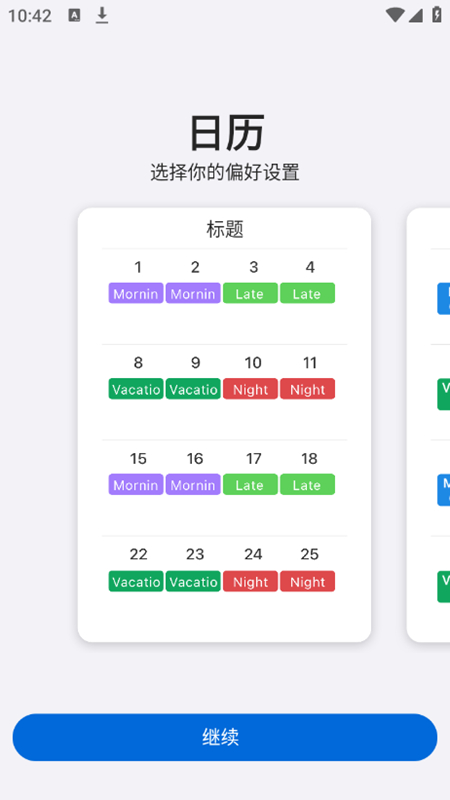The height and width of the screenshot is (800, 450).
Task: Tap the battery charging icon
Action: [437, 15]
